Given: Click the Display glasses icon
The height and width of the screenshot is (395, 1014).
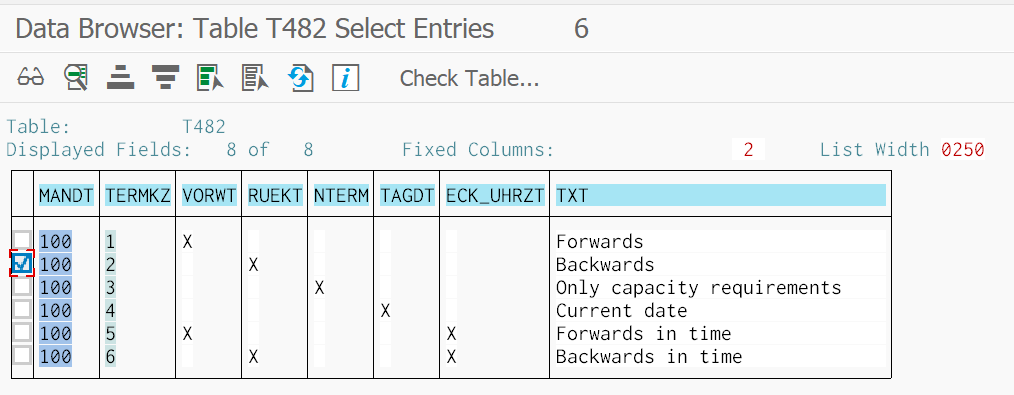Looking at the screenshot, I should pyautogui.click(x=30, y=78).
